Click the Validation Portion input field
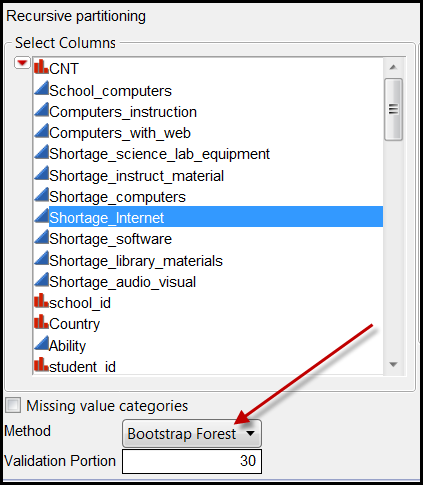Viewport: 423px width, 485px height. (192, 461)
